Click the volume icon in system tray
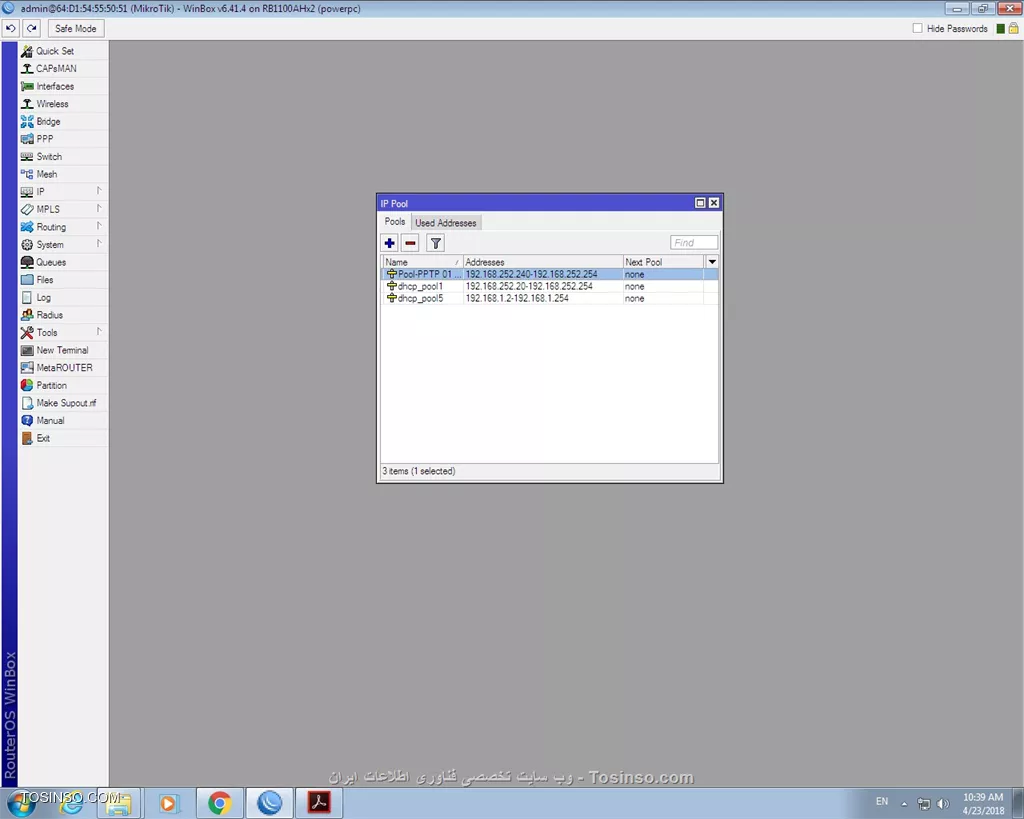The height and width of the screenshot is (819, 1024). pos(942,803)
